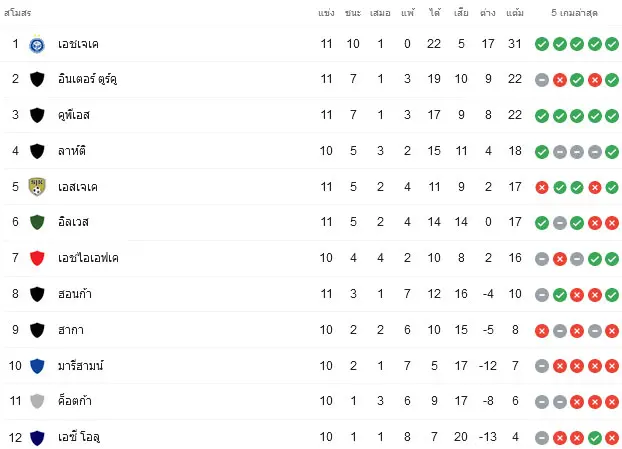
Task: Click the red shield icon for เอชไอเอฟเค
Action: click(37, 258)
